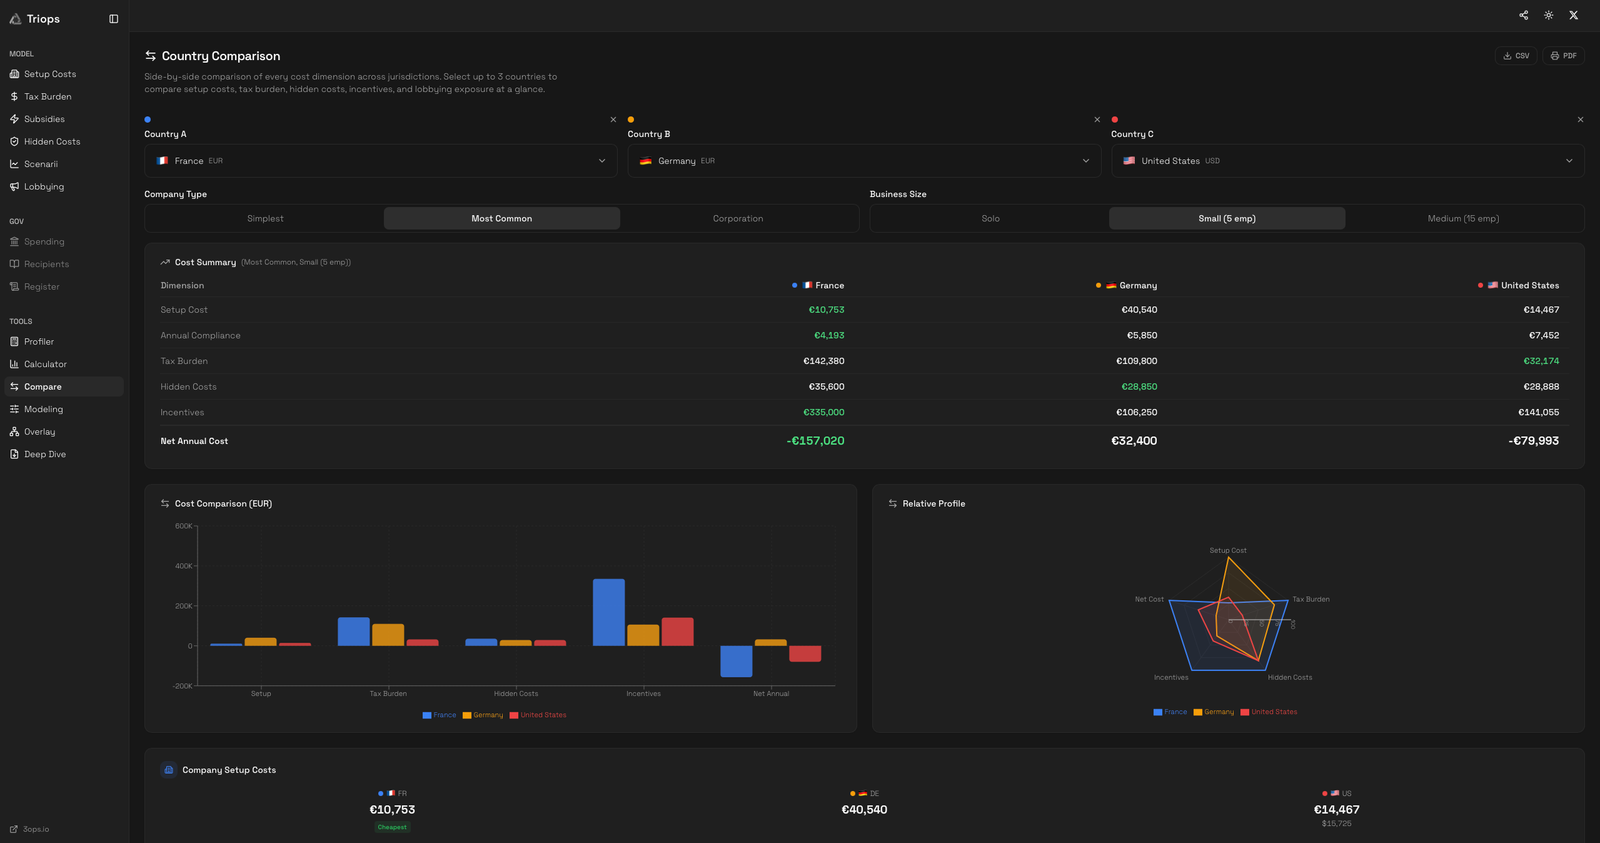Image resolution: width=1600 pixels, height=843 pixels.
Task: Export comparison as CSV
Action: 1515,56
